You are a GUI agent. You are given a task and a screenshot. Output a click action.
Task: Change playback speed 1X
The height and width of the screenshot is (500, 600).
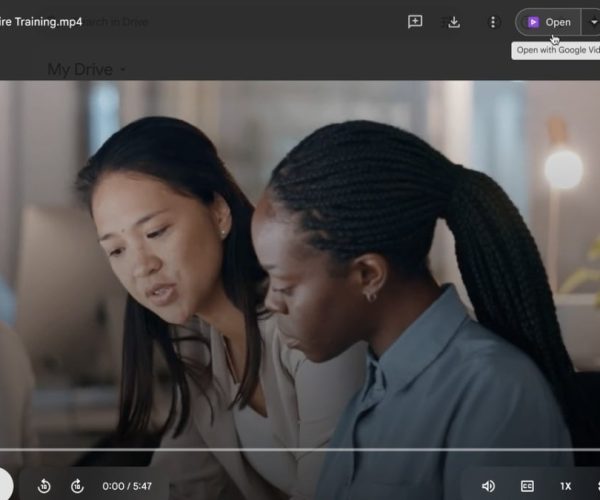(x=566, y=486)
